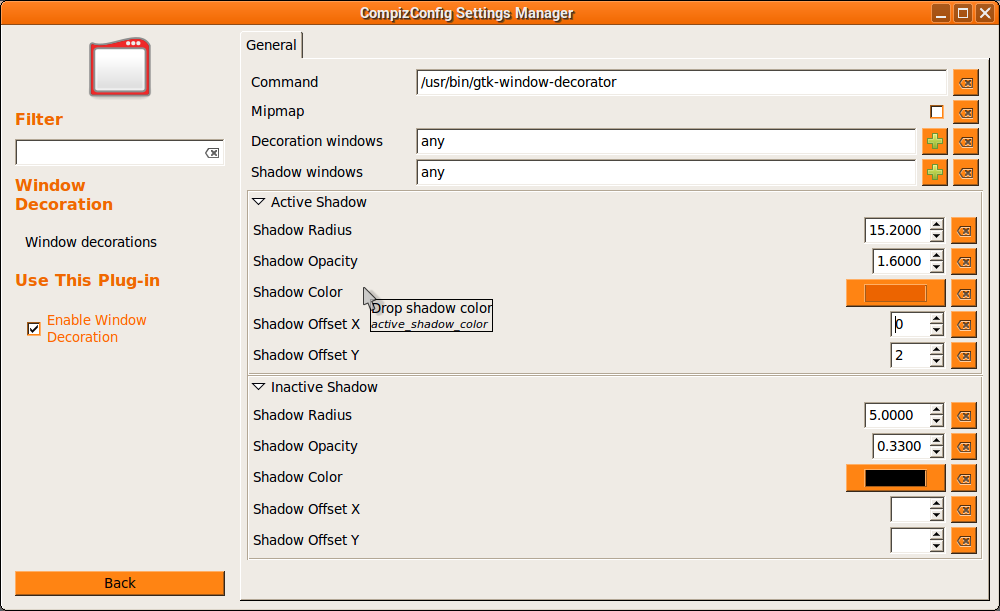Reset Active Shadow Offset Y to default

coord(964,355)
